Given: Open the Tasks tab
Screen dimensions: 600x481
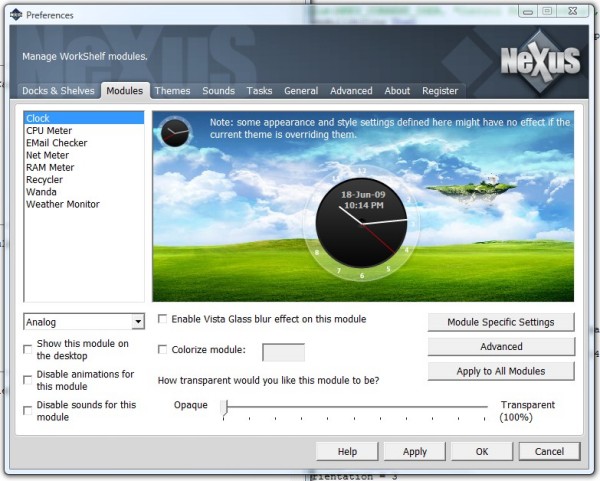Looking at the screenshot, I should click(x=259, y=91).
